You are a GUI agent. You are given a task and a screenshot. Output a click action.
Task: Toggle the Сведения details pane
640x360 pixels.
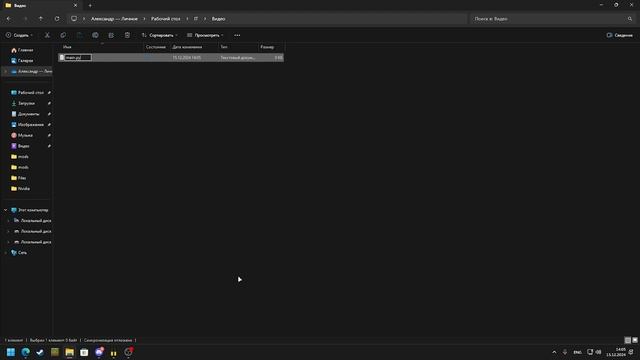click(620, 36)
